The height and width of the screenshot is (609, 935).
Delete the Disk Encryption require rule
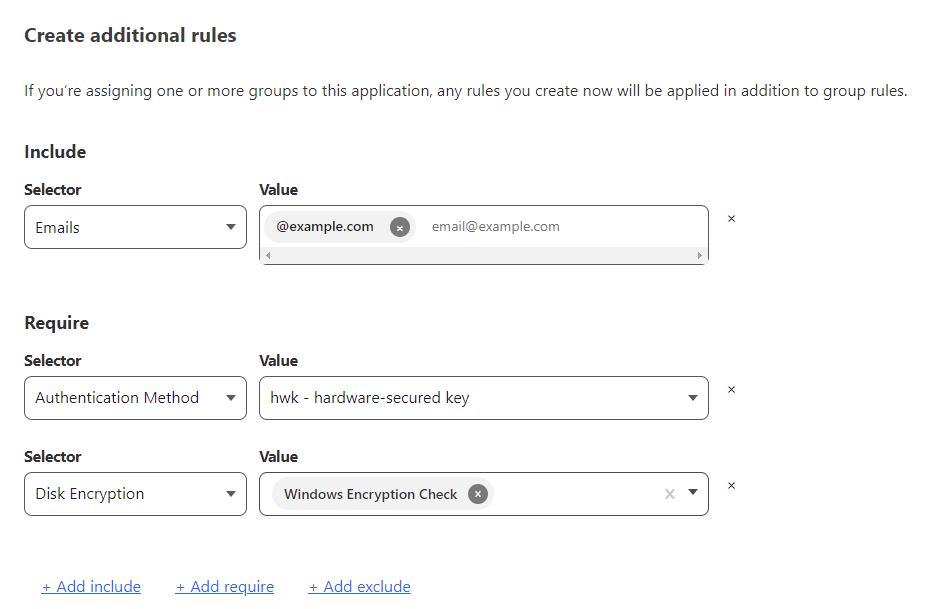tap(731, 486)
